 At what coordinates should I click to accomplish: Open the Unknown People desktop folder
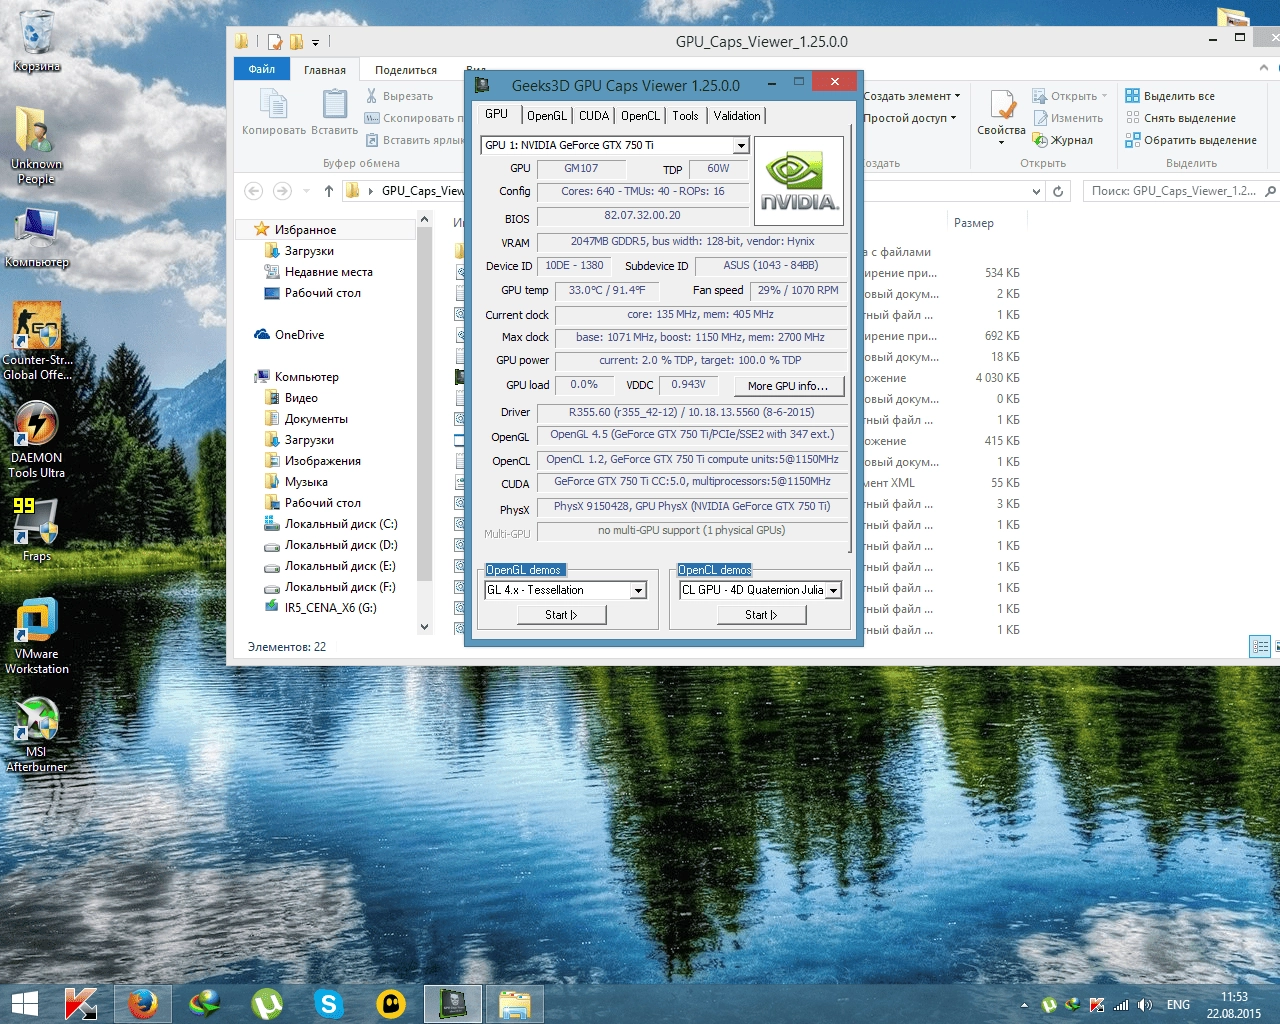point(36,145)
